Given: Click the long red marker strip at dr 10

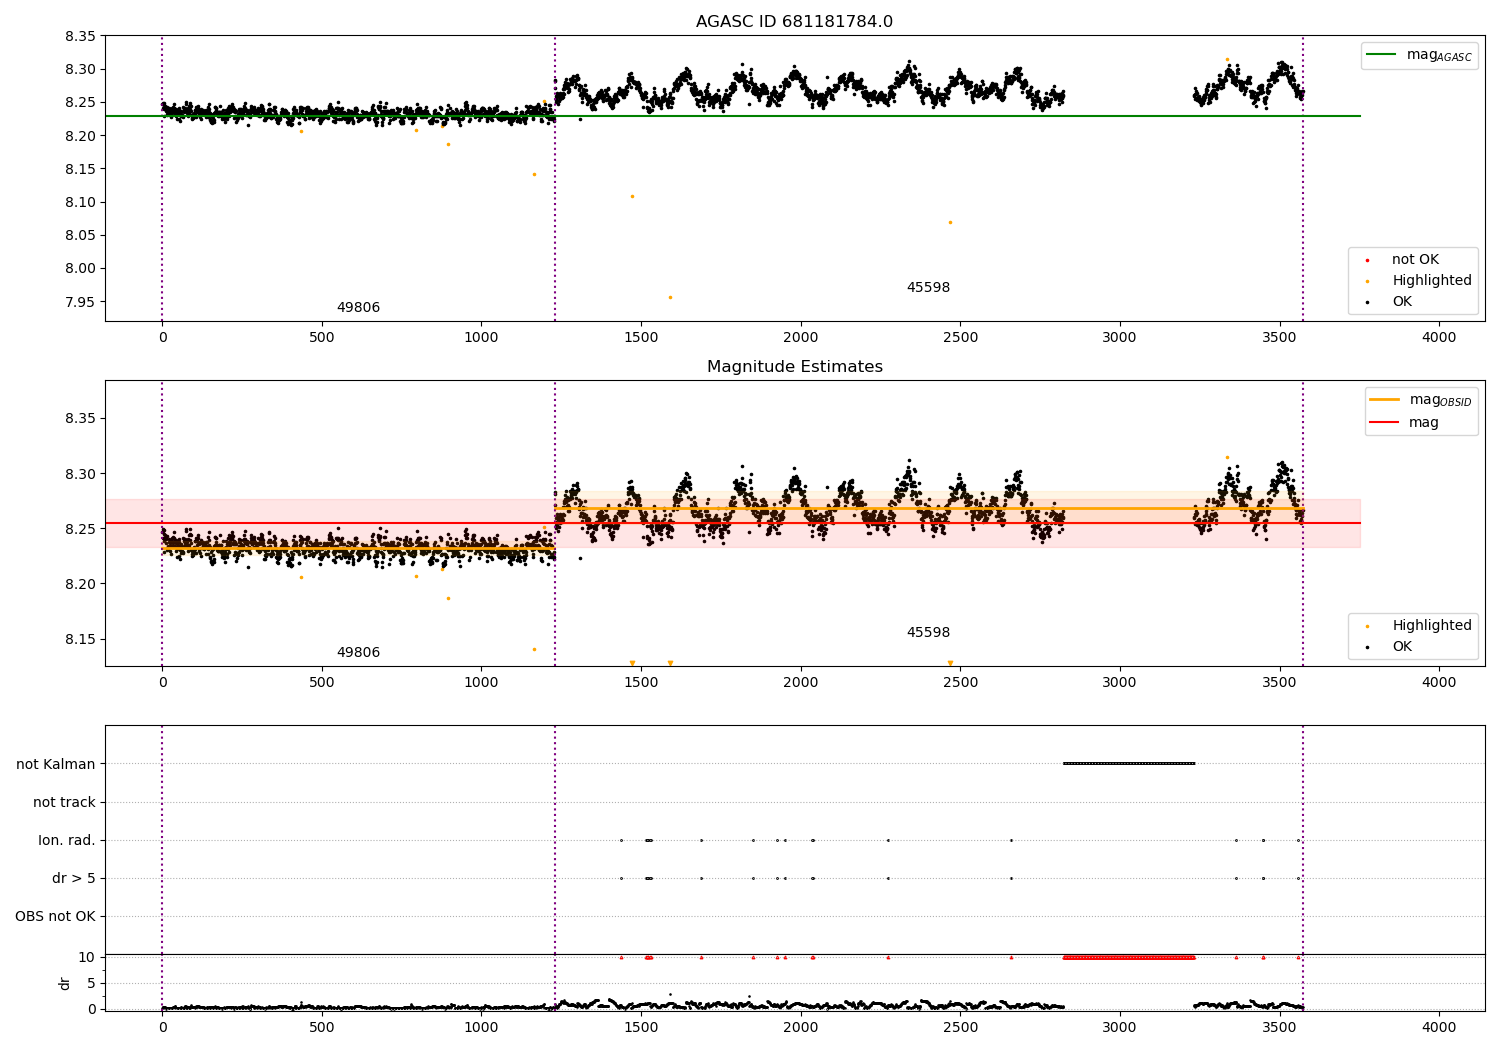Looking at the screenshot, I should click(x=1129, y=957).
